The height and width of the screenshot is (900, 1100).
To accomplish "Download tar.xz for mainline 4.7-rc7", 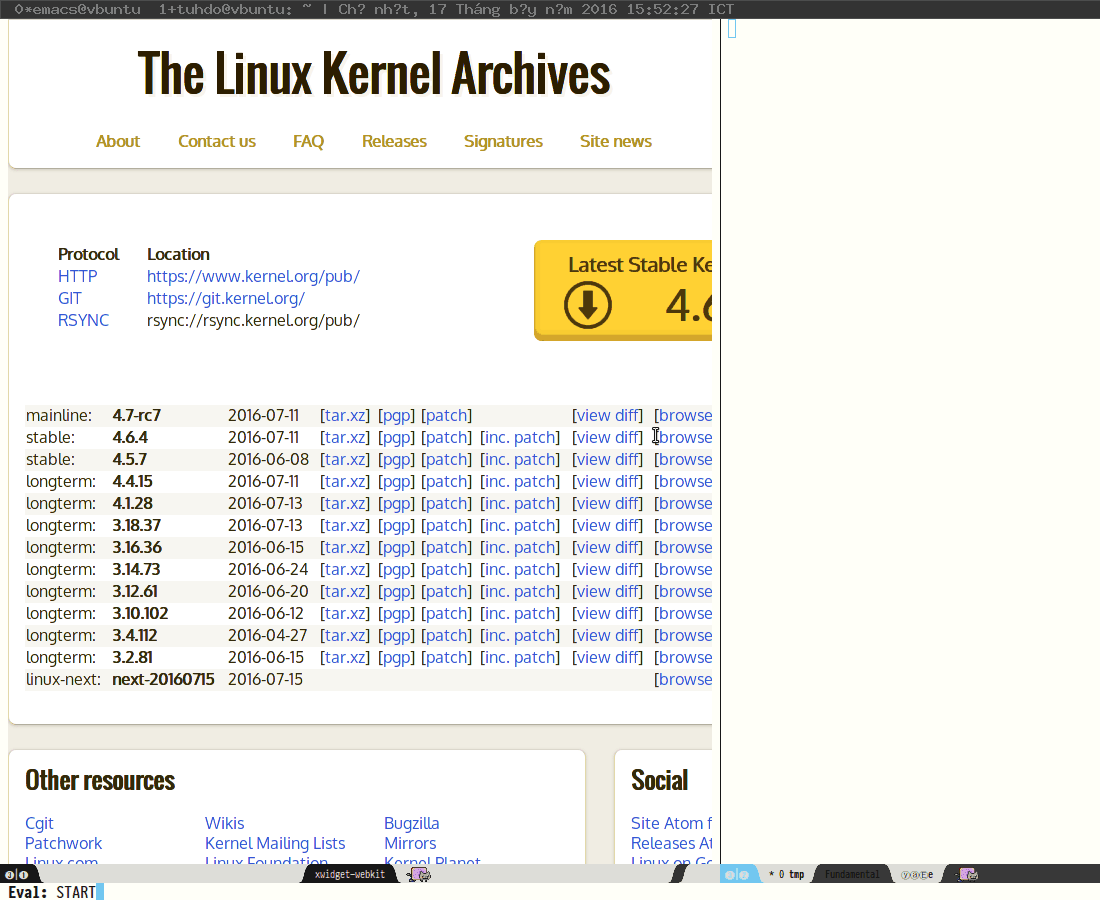I will (x=344, y=415).
